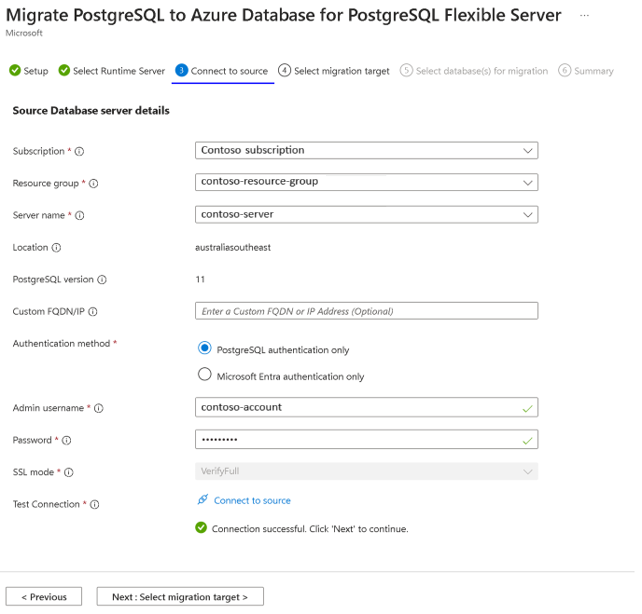Click the Previous button

point(43,597)
